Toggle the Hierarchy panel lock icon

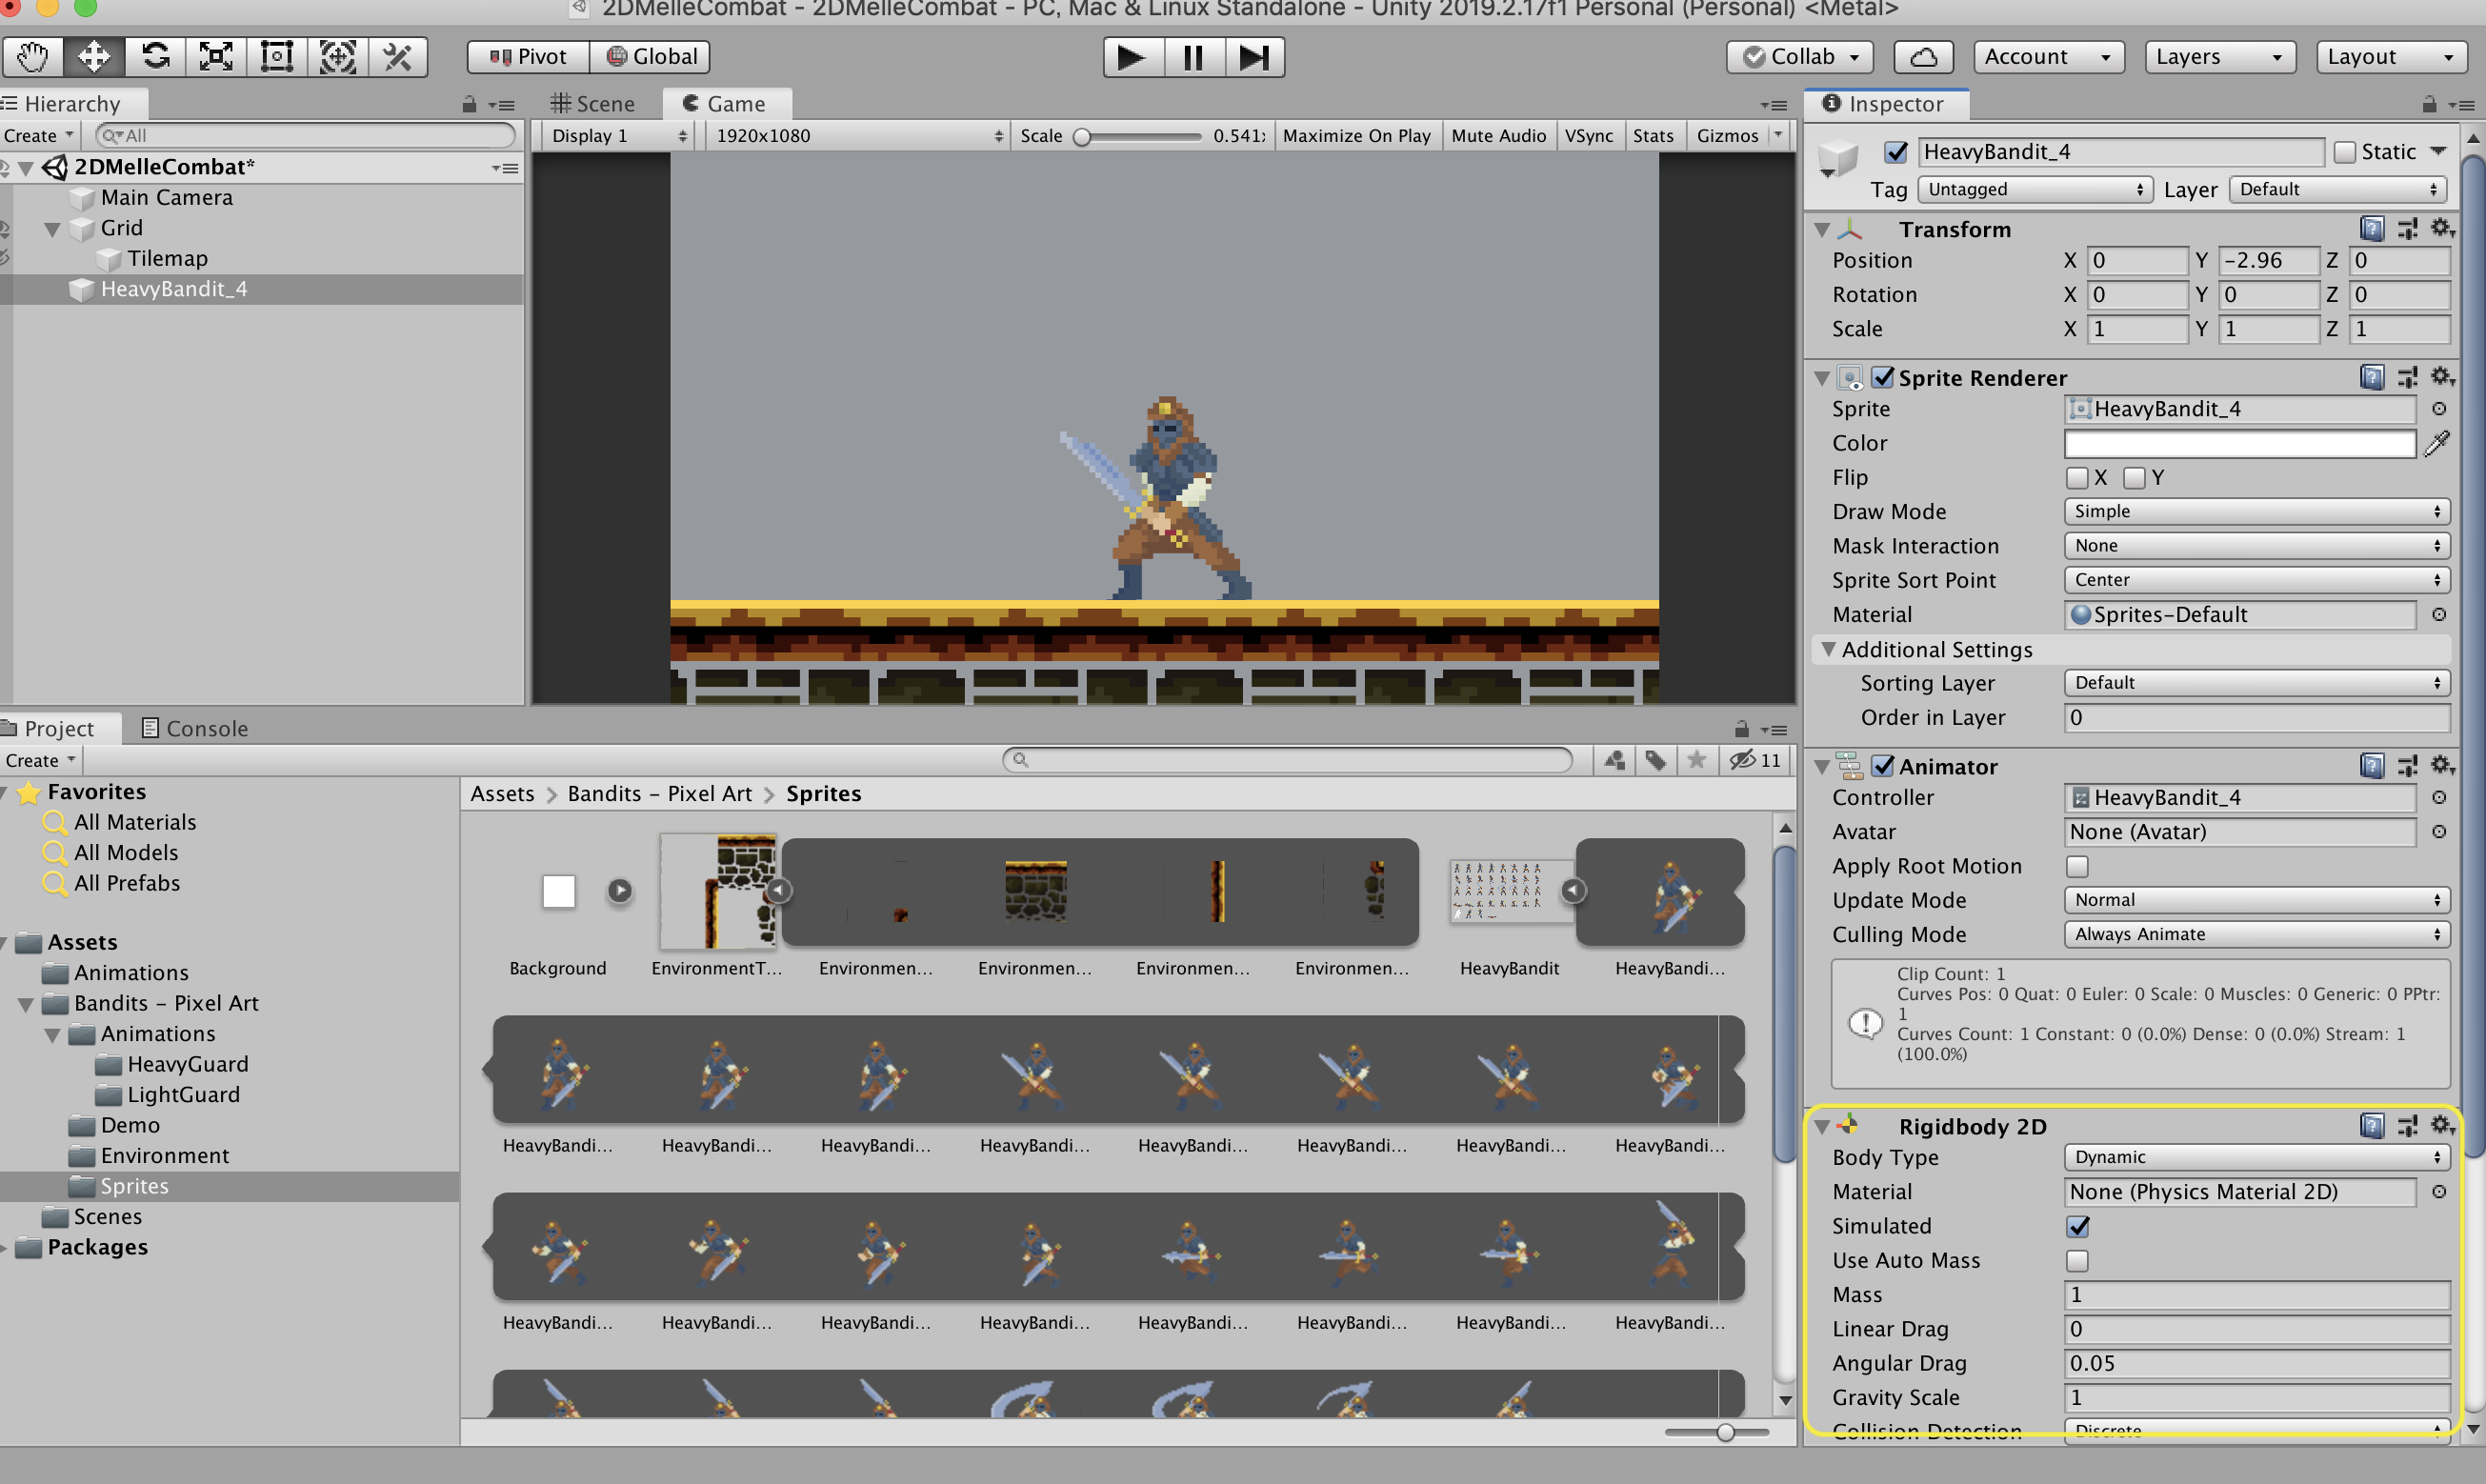point(469,104)
